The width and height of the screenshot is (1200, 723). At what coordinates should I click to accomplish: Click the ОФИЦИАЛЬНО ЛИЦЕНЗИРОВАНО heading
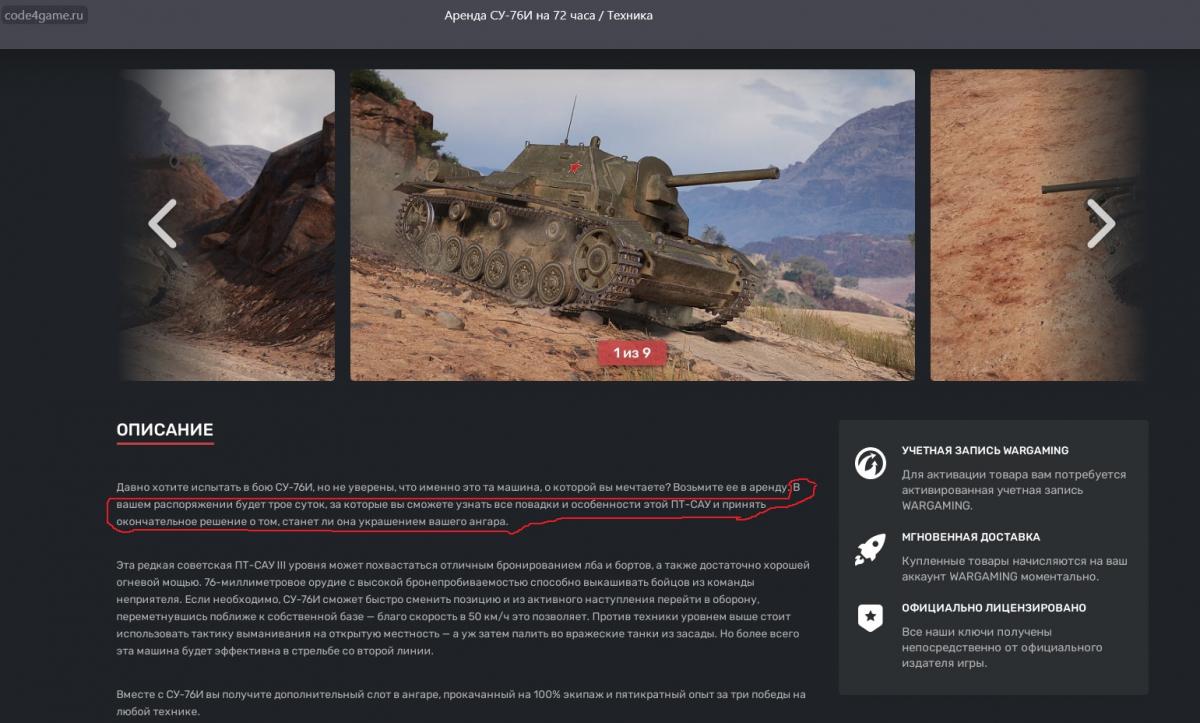(993, 608)
